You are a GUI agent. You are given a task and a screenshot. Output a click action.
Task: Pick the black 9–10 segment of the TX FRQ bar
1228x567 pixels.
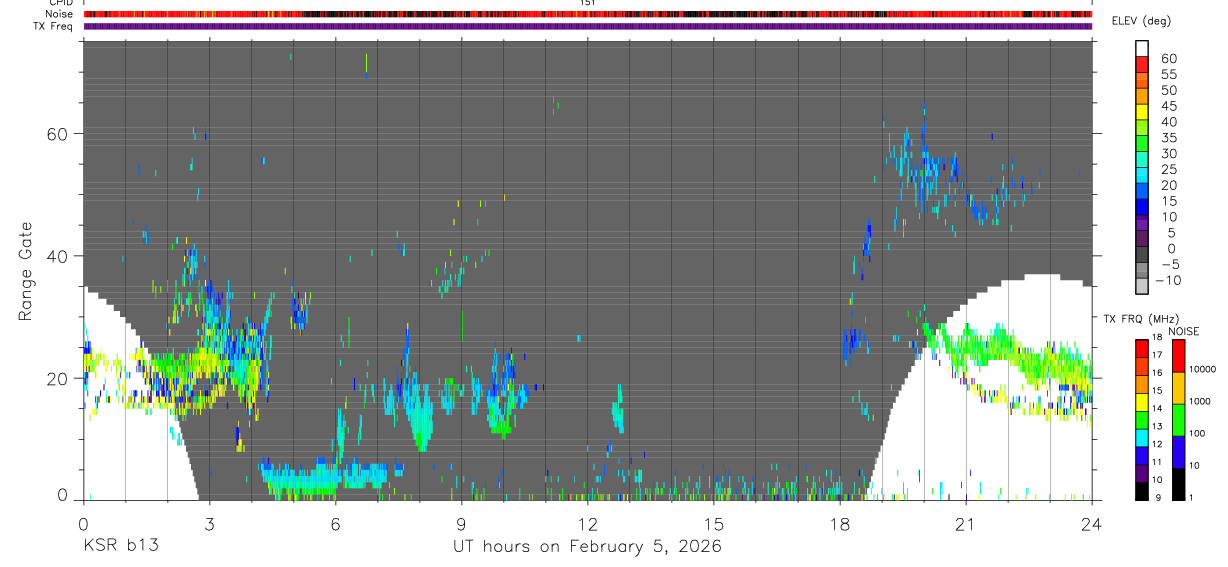click(1140, 491)
